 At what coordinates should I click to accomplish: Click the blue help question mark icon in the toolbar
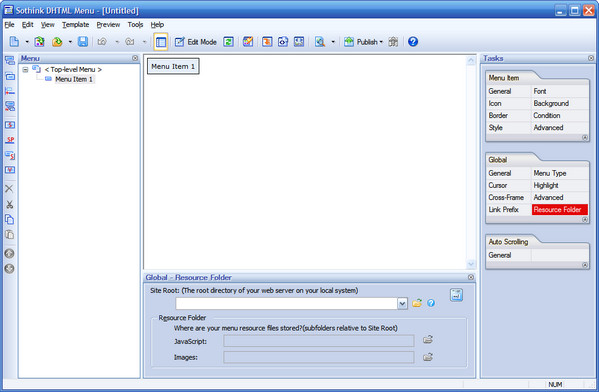(413, 41)
